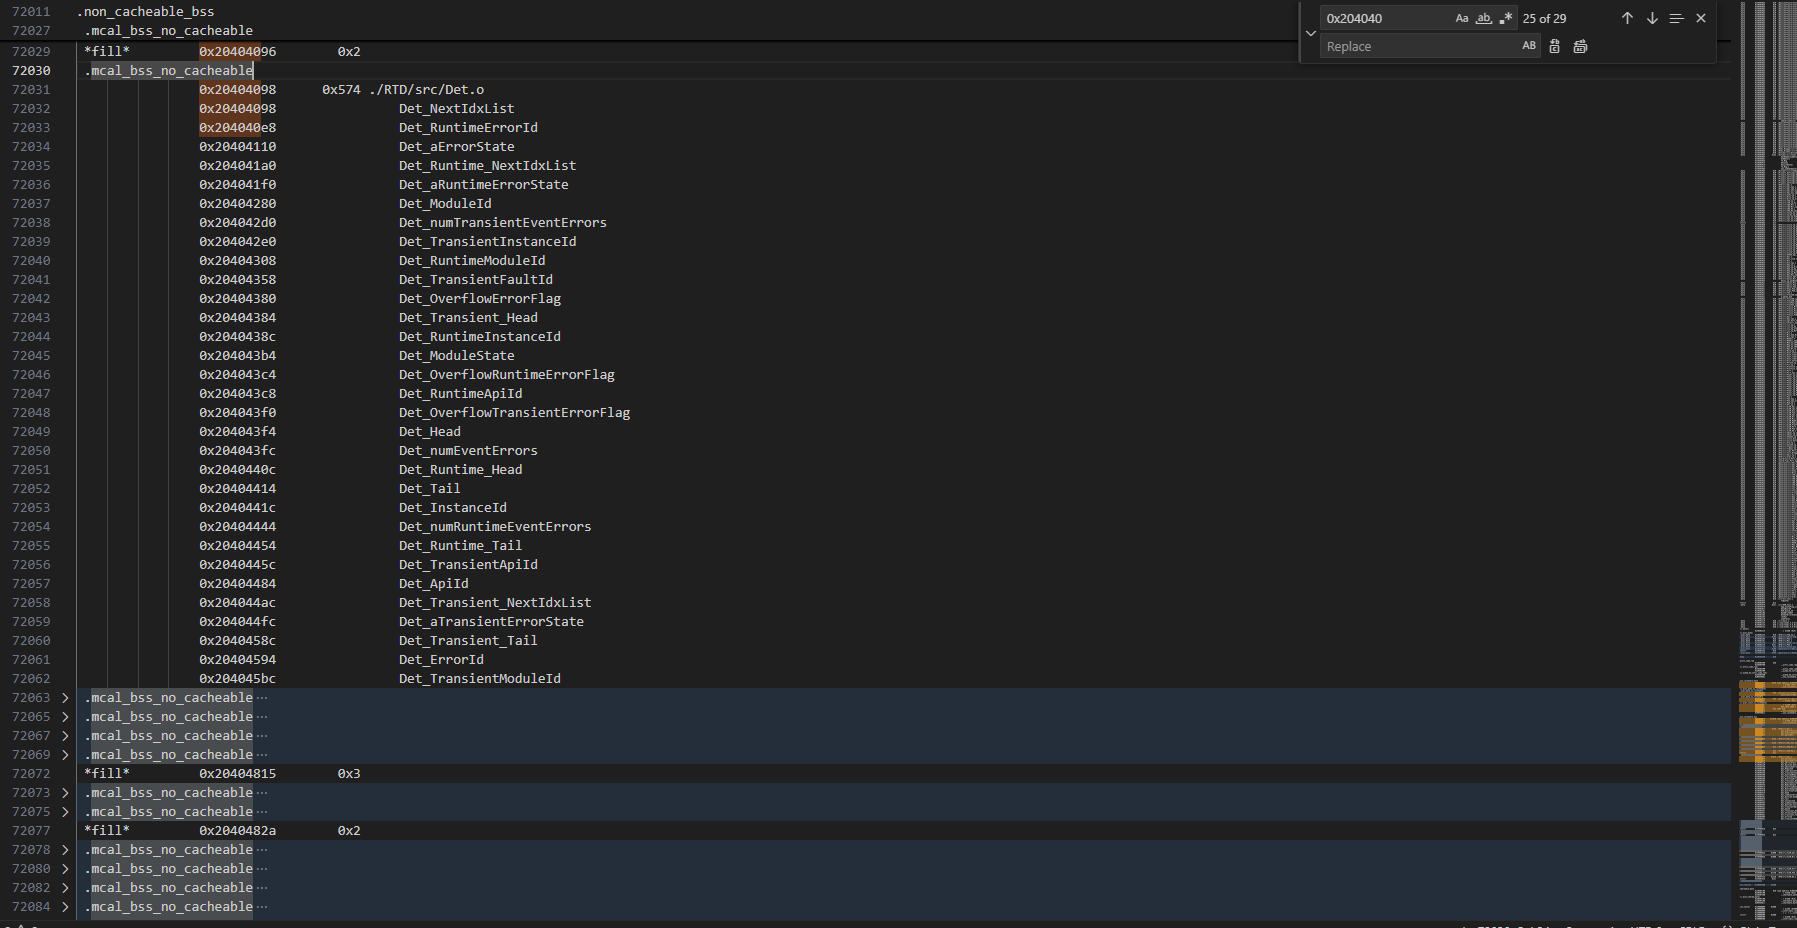
Task: Click the highlighted address 0x20404096
Action: click(x=238, y=52)
